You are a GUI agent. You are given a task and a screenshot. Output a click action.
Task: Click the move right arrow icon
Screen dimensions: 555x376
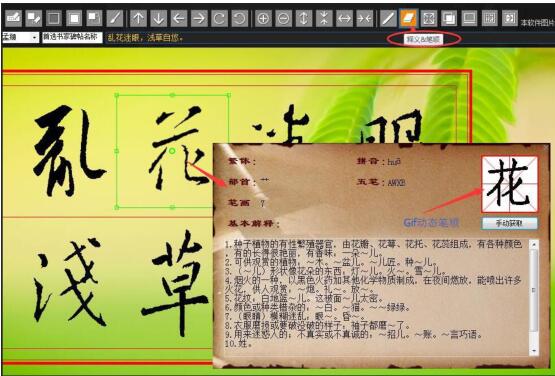click(x=199, y=18)
